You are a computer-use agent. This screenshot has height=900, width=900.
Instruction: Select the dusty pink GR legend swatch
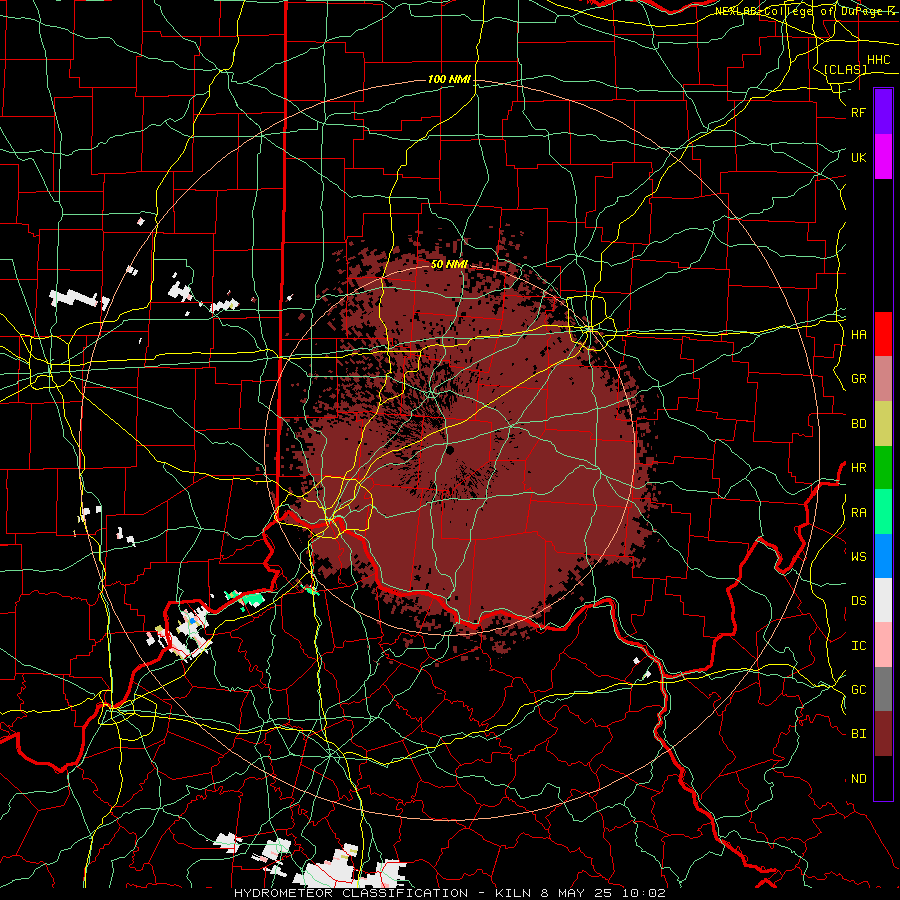tap(883, 378)
